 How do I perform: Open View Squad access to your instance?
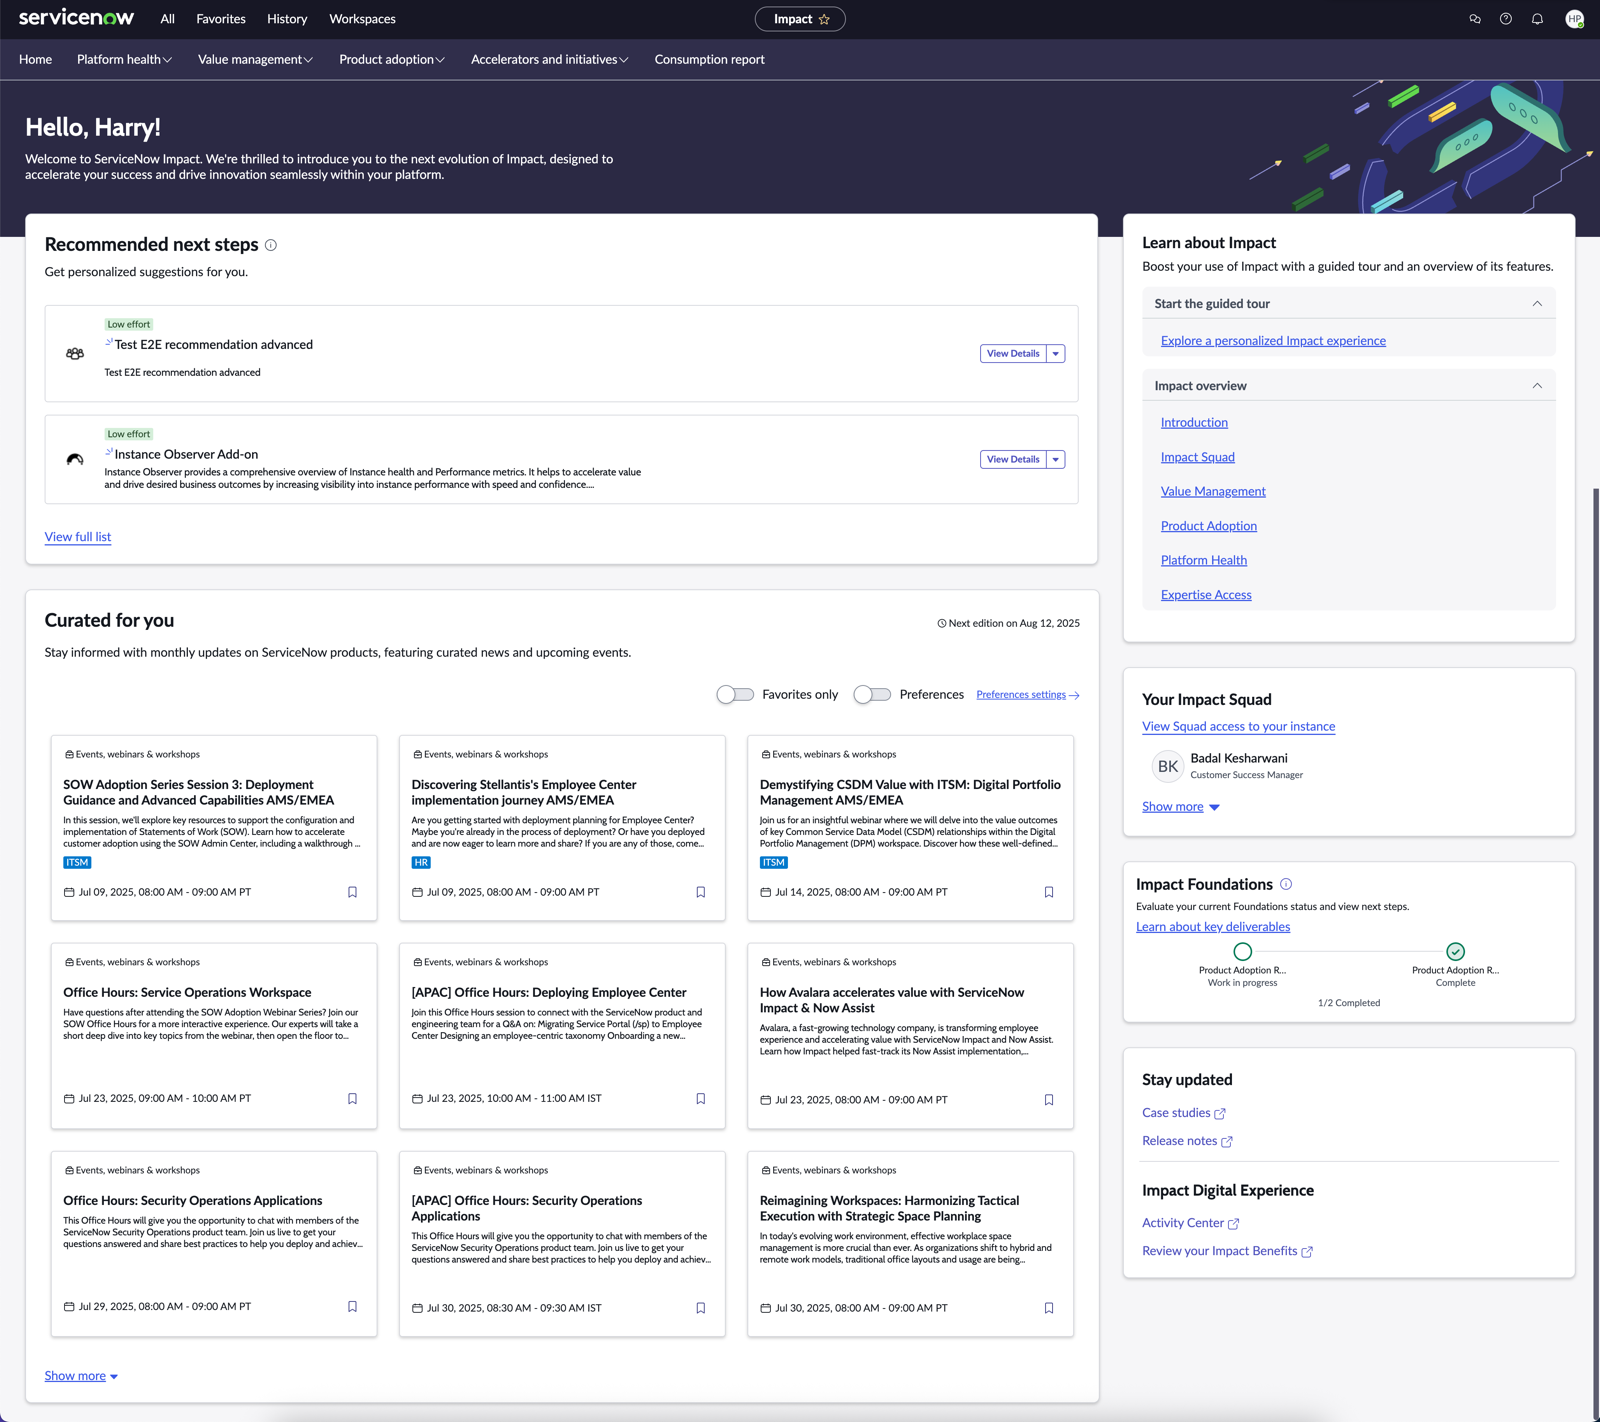click(1238, 727)
